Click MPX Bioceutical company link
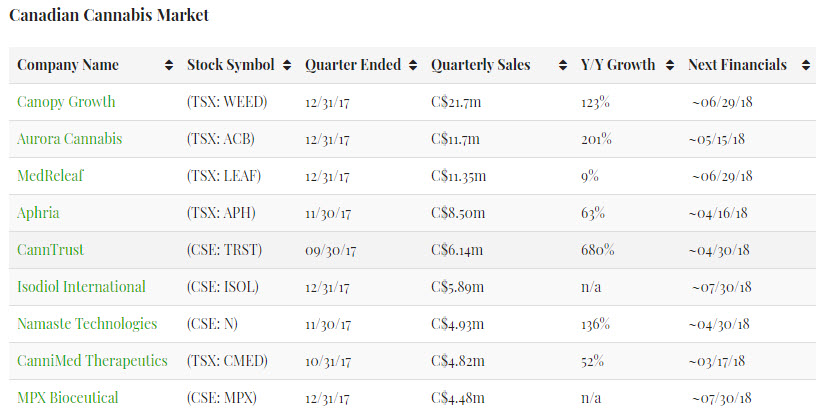This screenshot has width=817, height=413. click(68, 398)
